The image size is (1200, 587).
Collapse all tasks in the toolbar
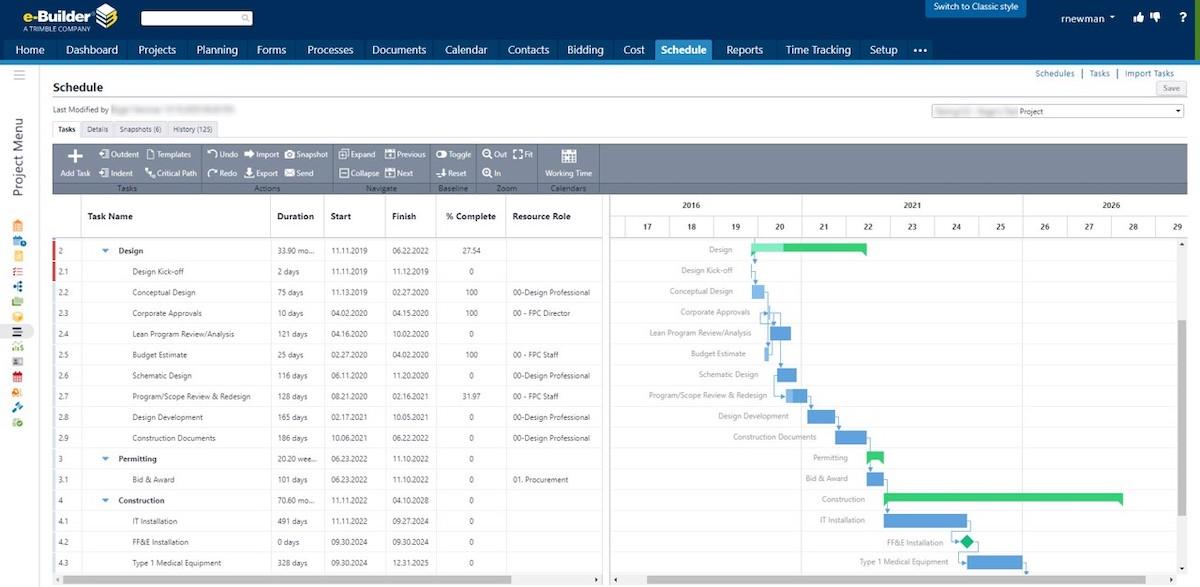pyautogui.click(x=359, y=173)
